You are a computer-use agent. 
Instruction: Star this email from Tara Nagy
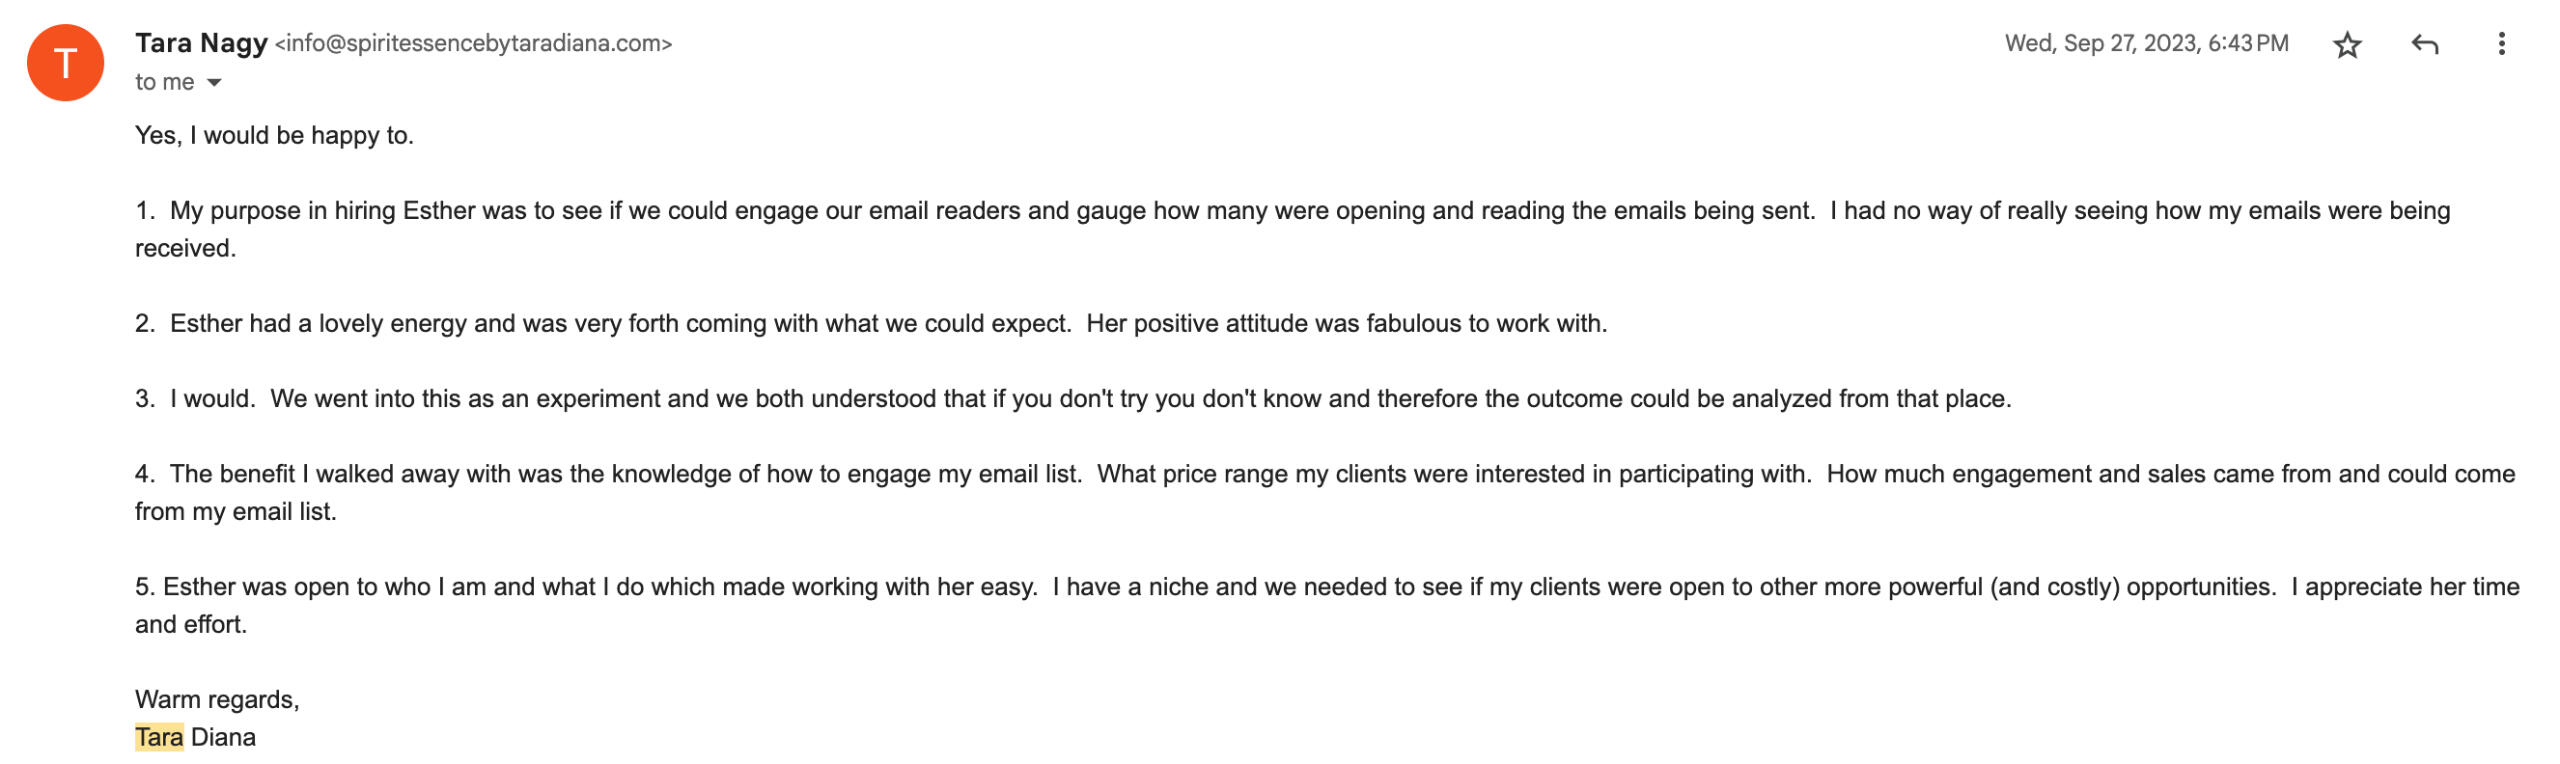2346,45
